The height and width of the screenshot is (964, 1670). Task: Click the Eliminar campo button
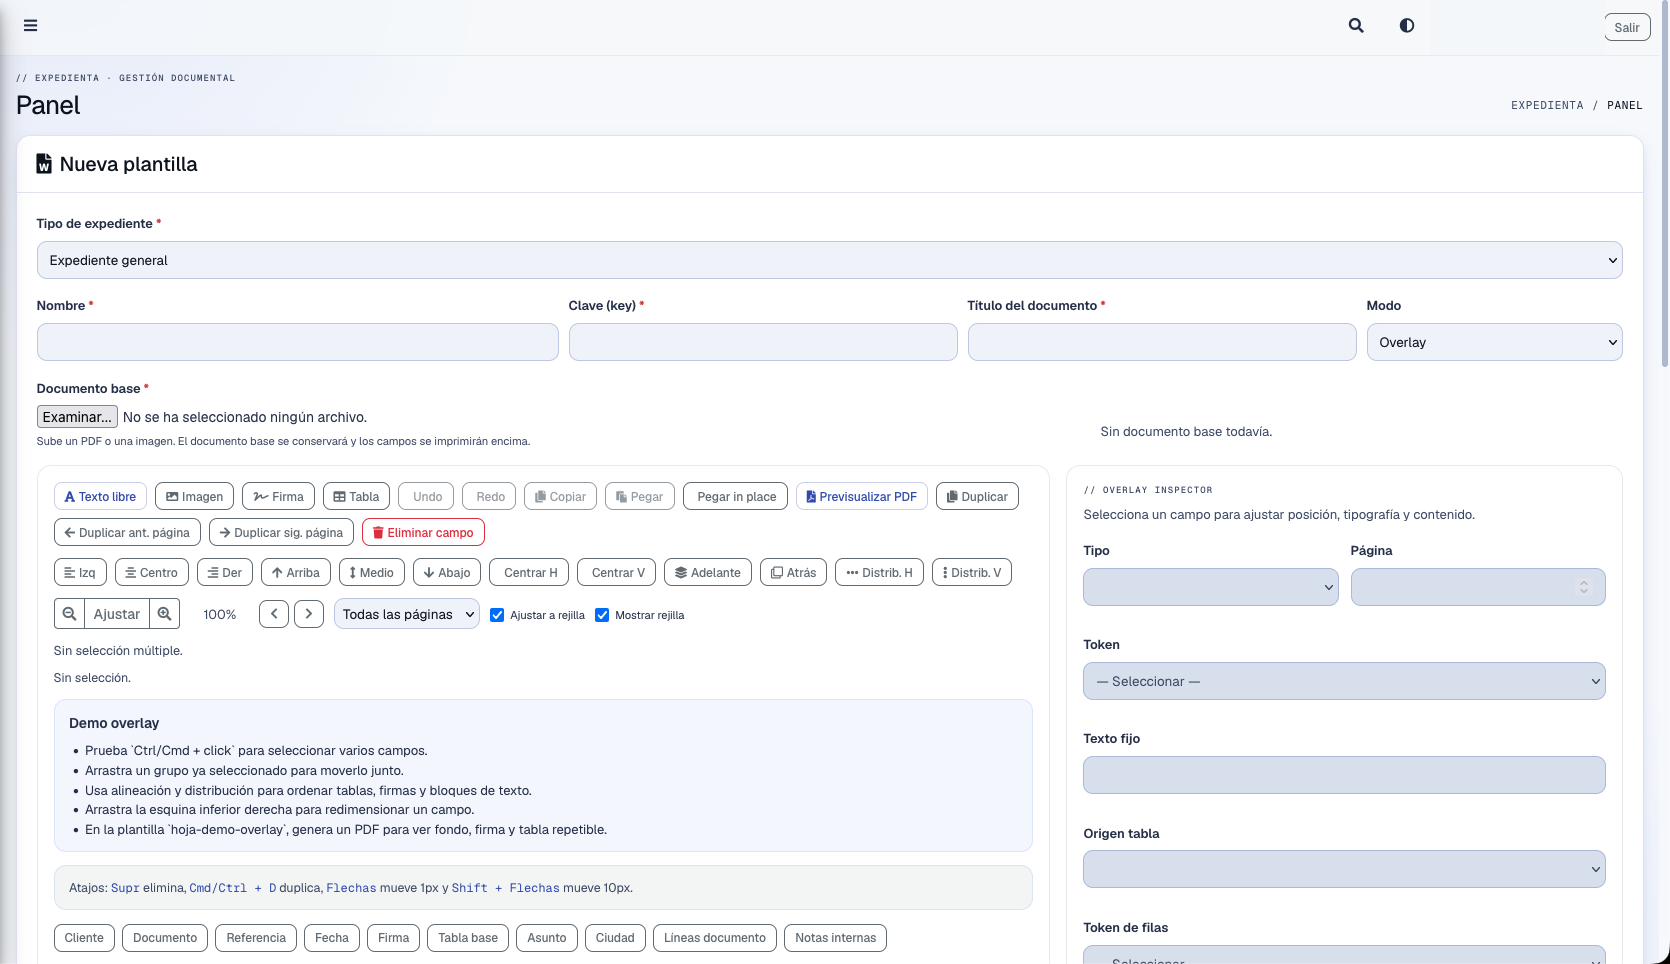click(x=423, y=533)
